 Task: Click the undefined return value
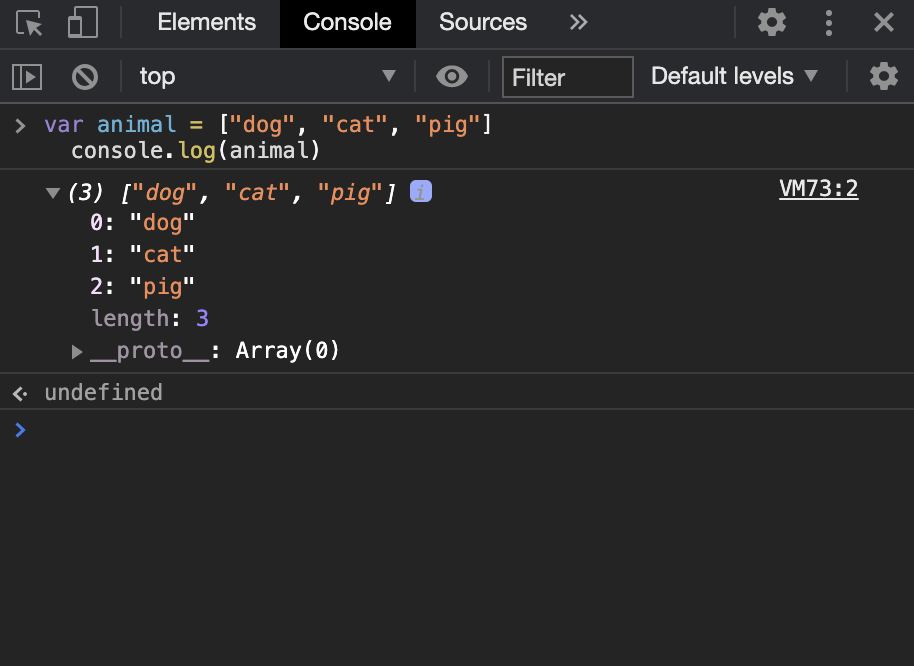[x=104, y=392]
